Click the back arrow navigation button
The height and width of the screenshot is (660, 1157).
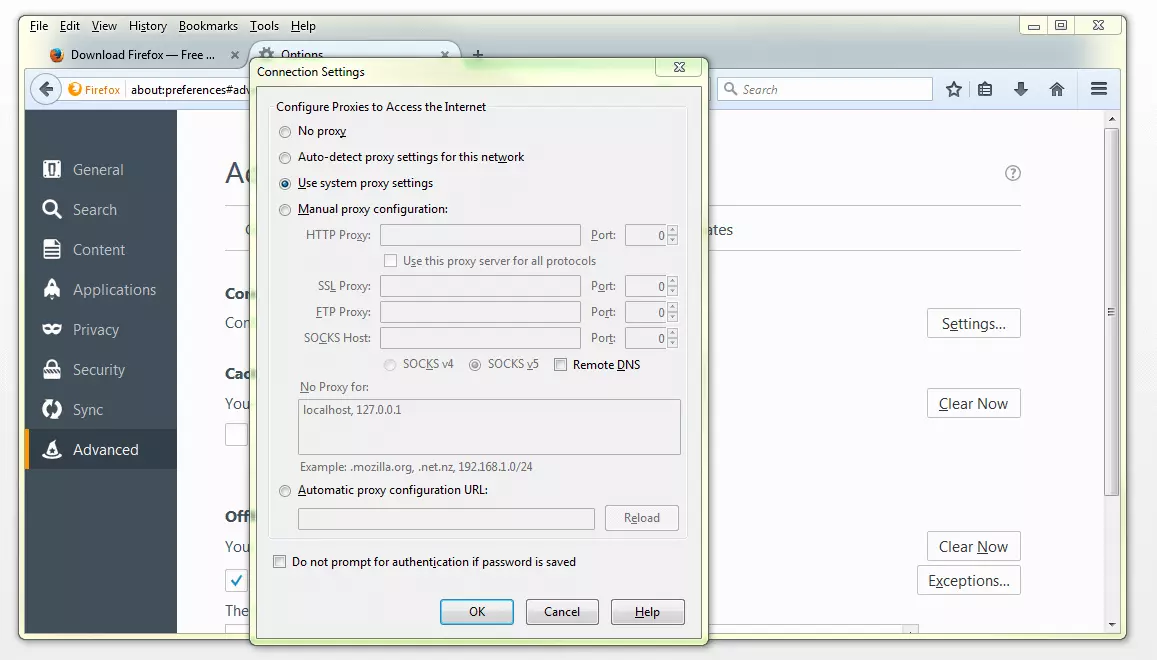(46, 89)
